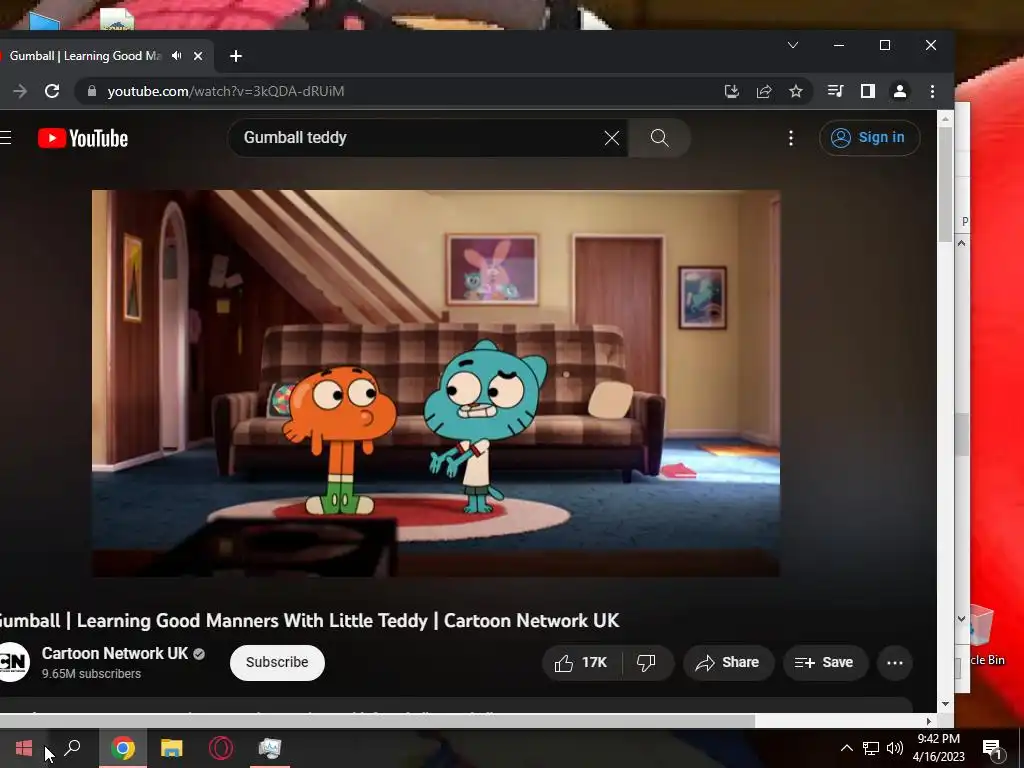Click the install app icon in address bar
The image size is (1024, 768).
732,91
